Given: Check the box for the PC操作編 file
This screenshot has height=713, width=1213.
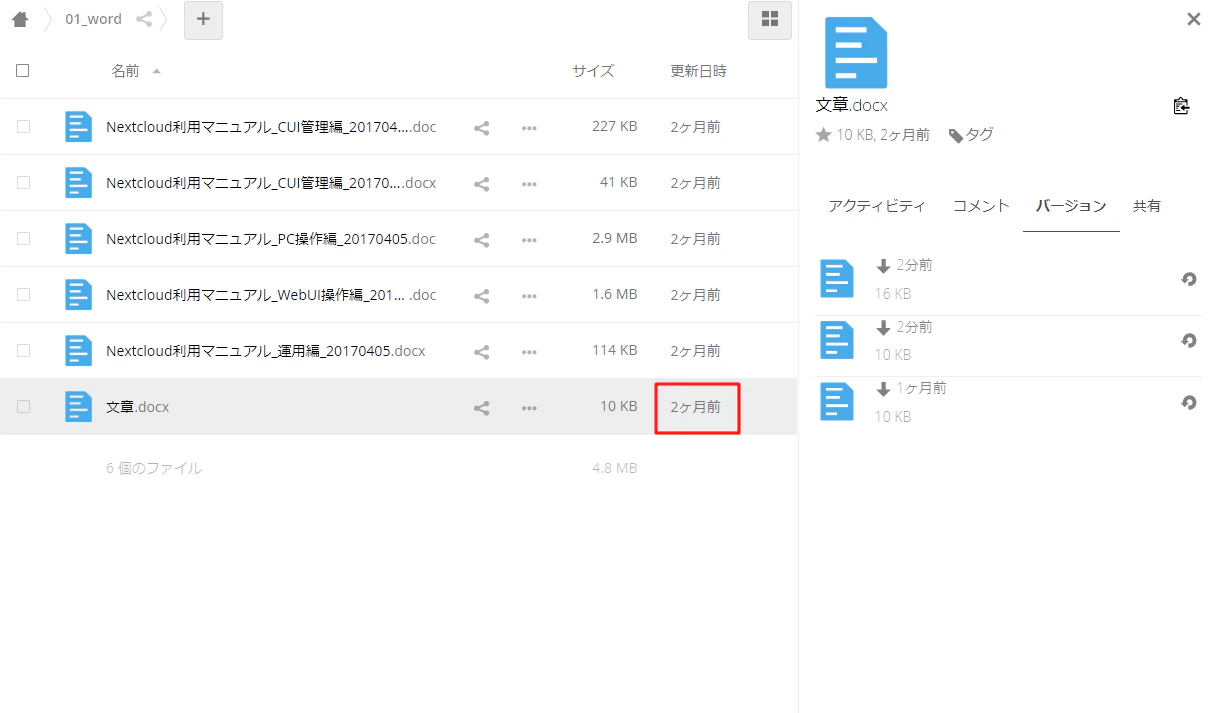Looking at the screenshot, I should [23, 239].
